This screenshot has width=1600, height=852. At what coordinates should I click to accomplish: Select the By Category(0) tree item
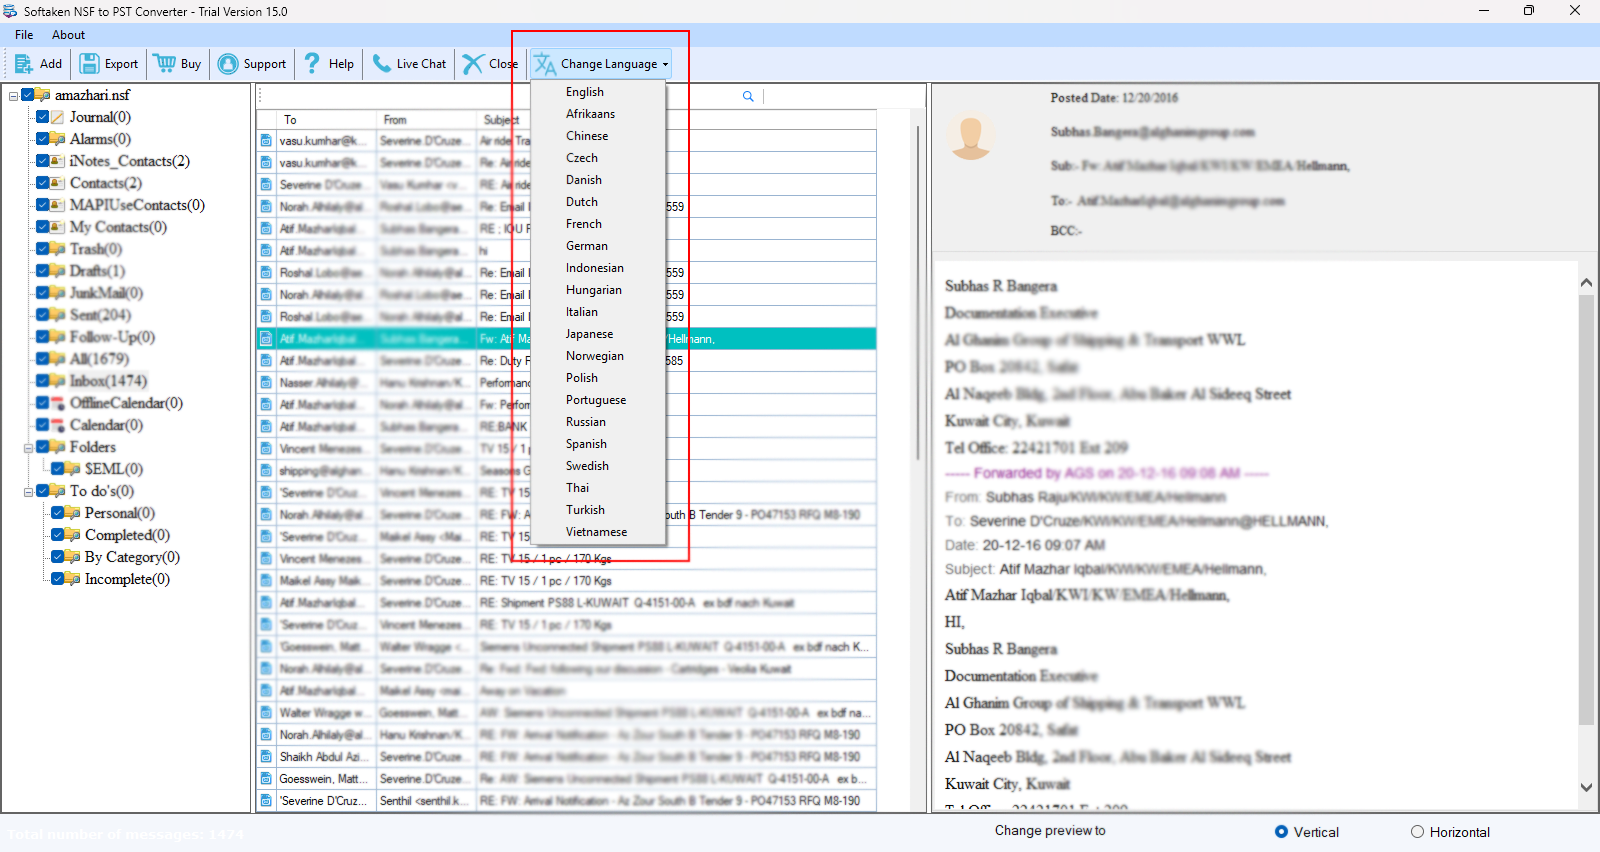[x=132, y=557]
